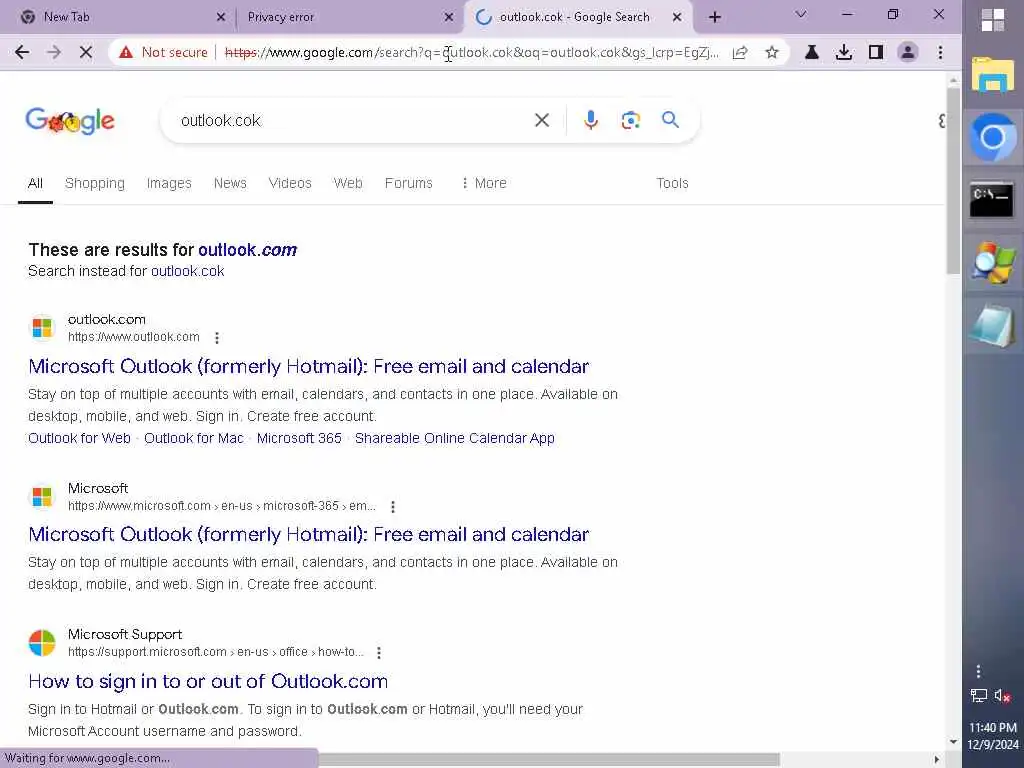
Task: Click the horizontal scrollbar at the bottom
Action: click(549, 760)
